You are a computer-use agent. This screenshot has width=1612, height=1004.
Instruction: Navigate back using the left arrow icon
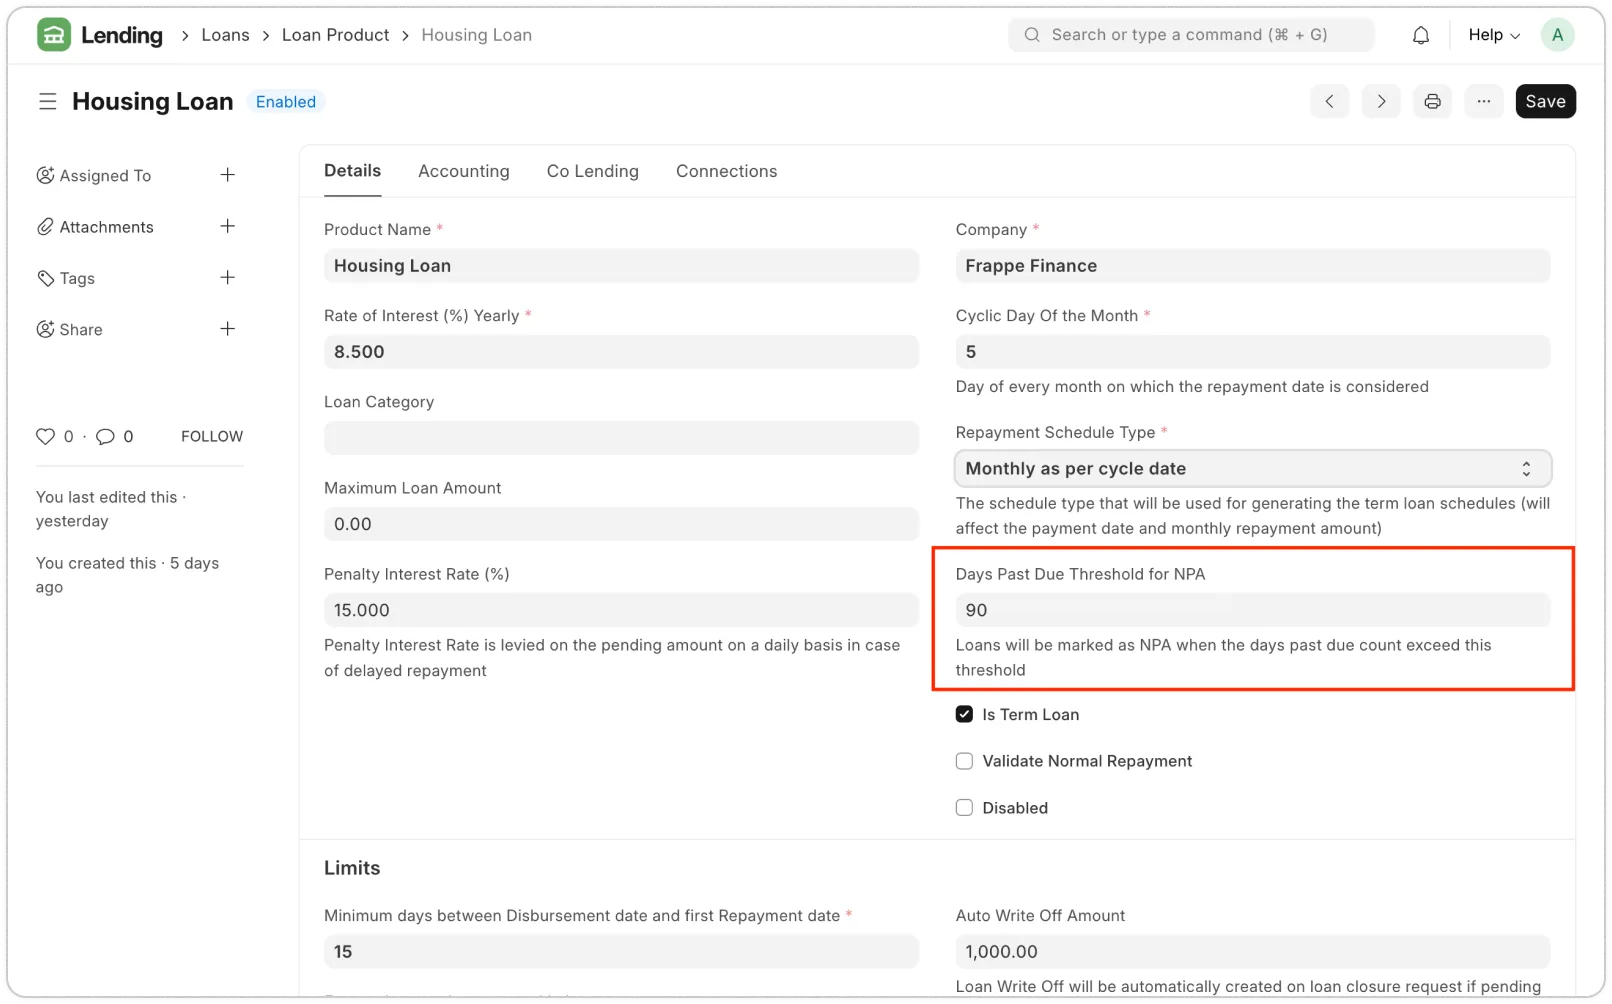(x=1329, y=101)
